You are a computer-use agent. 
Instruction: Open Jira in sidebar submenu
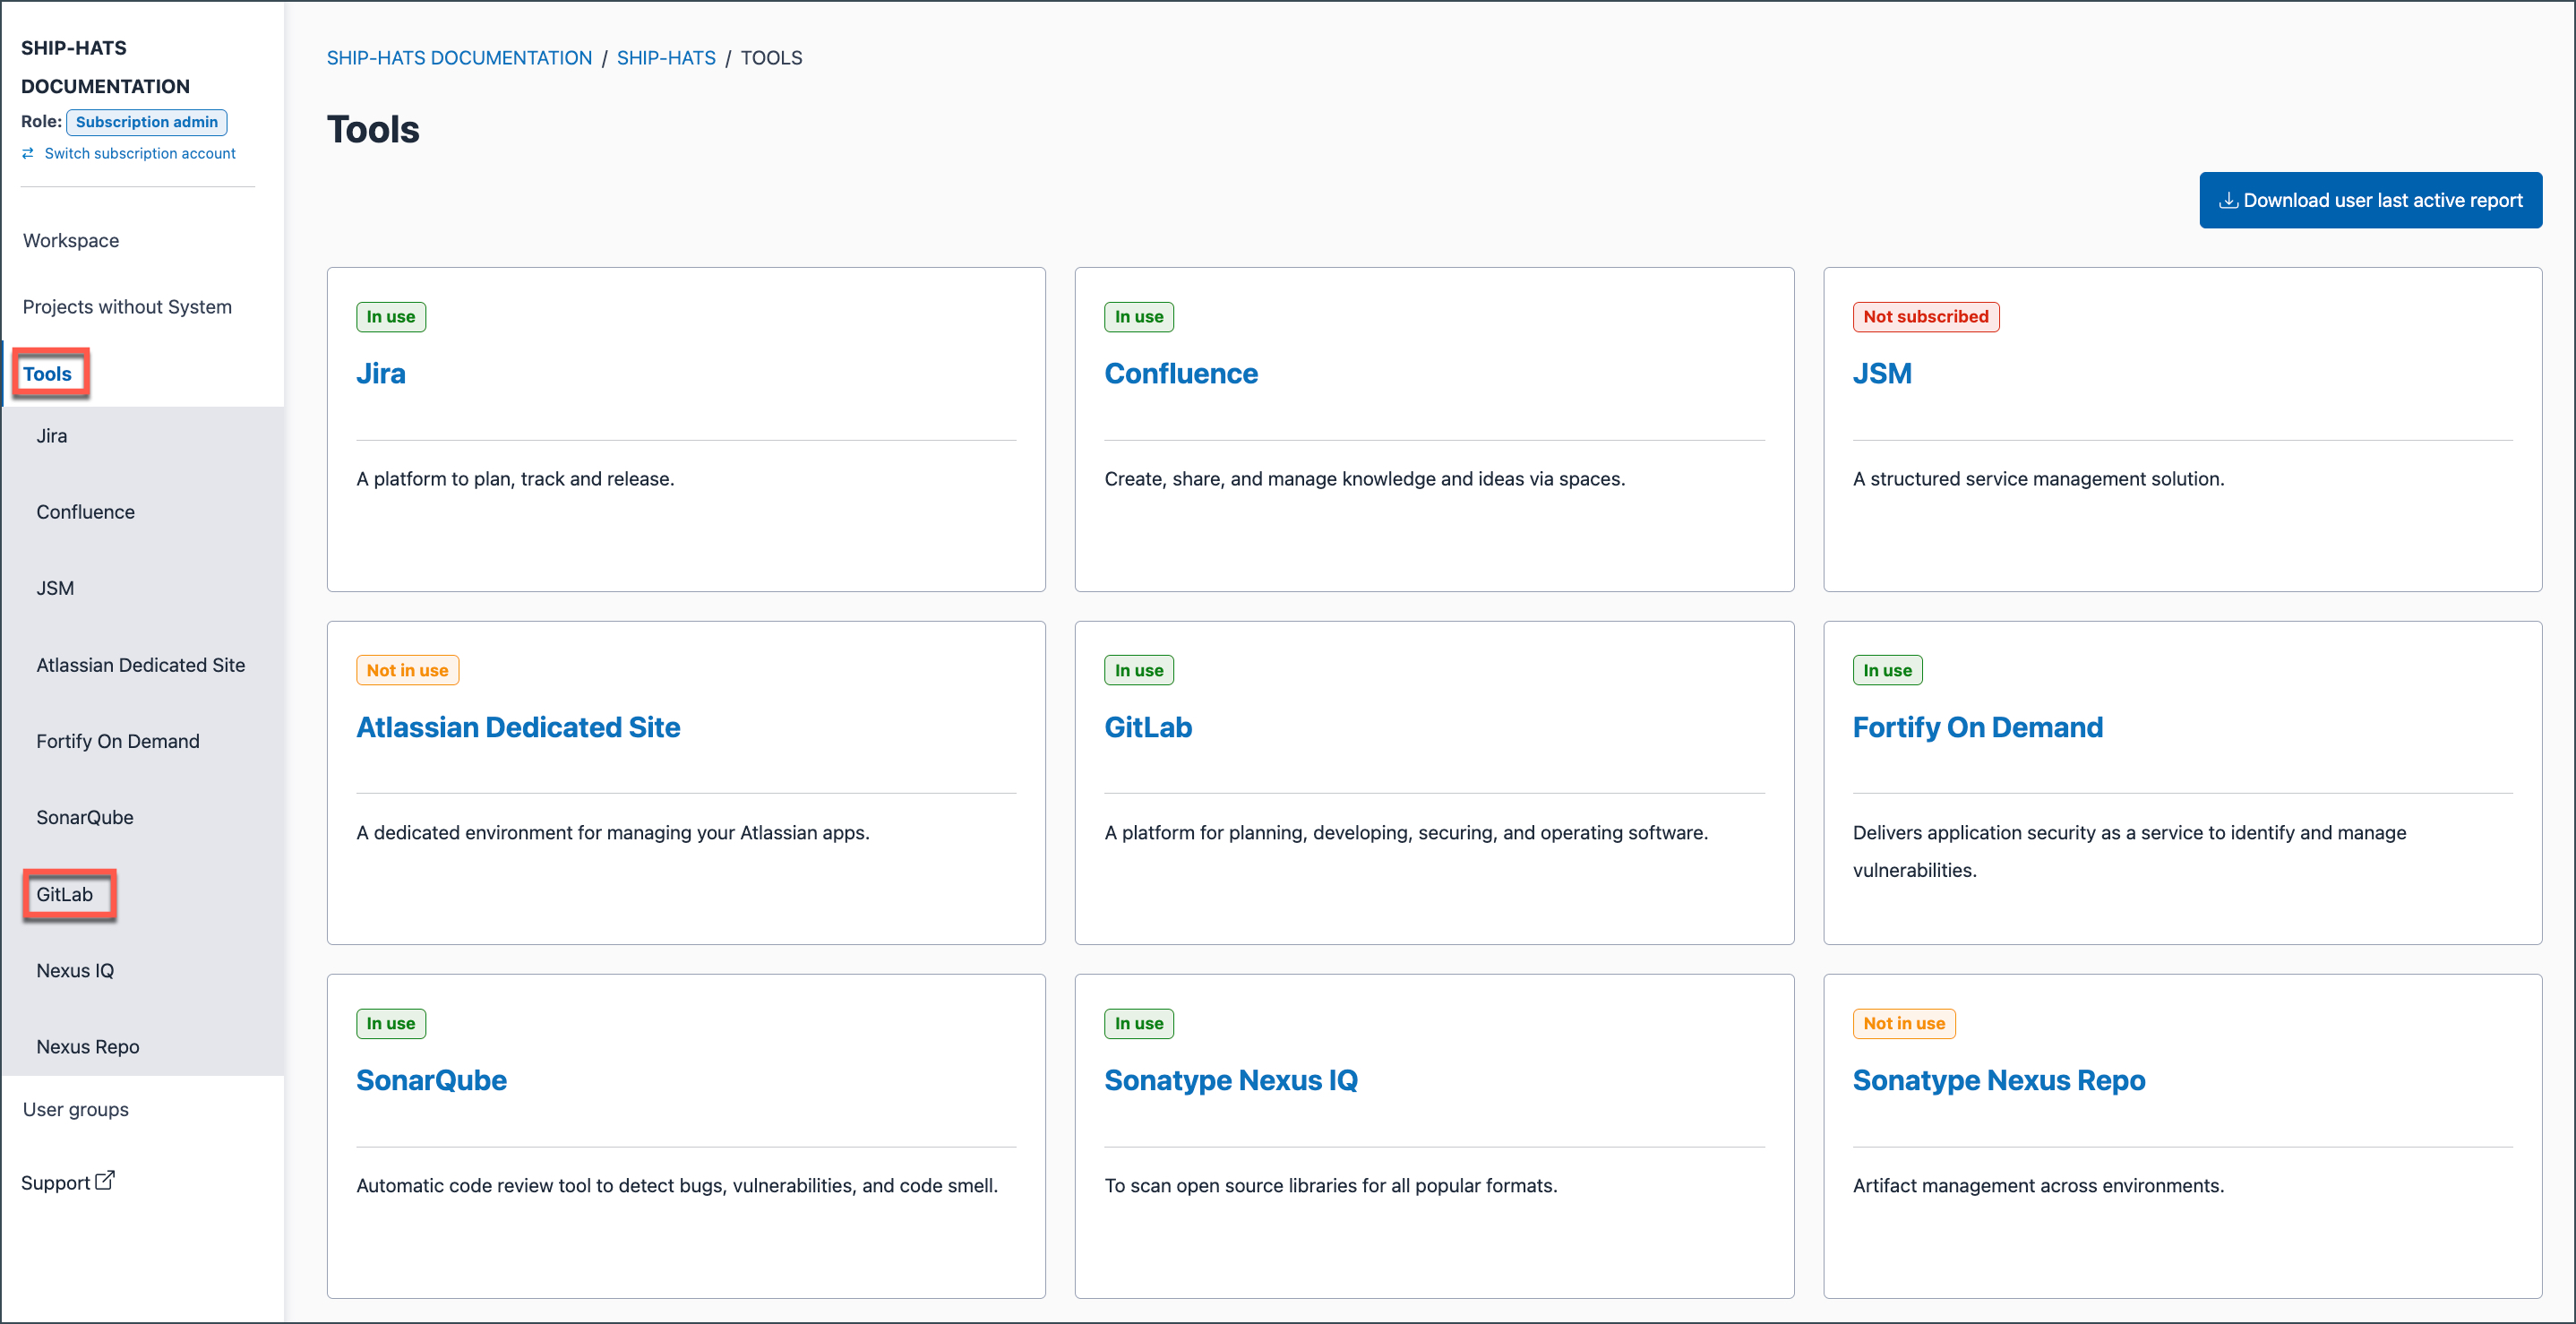tap(52, 436)
